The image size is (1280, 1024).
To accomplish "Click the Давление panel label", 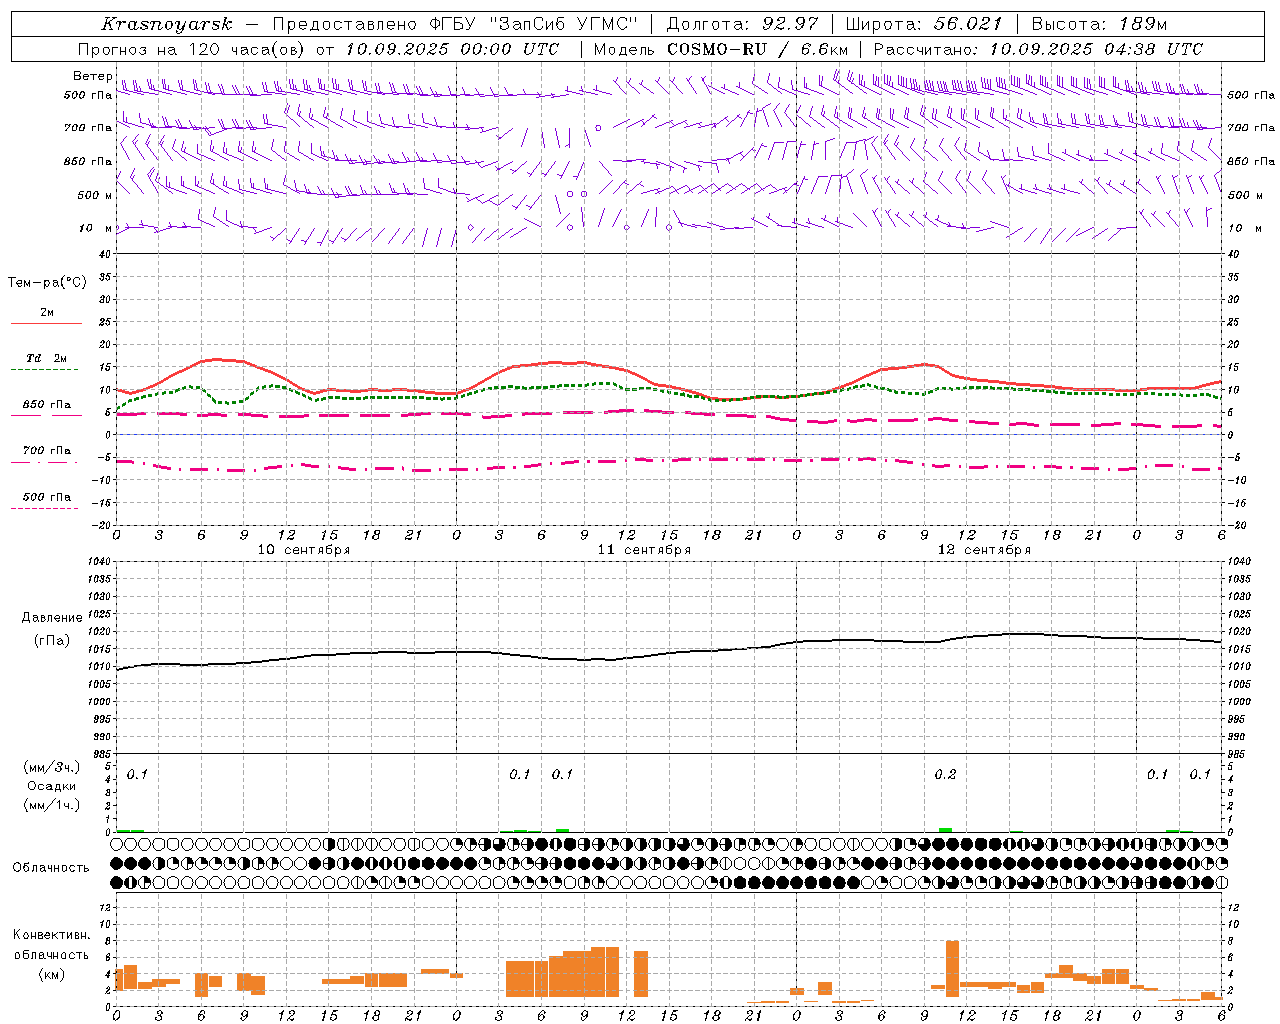I will click(52, 618).
